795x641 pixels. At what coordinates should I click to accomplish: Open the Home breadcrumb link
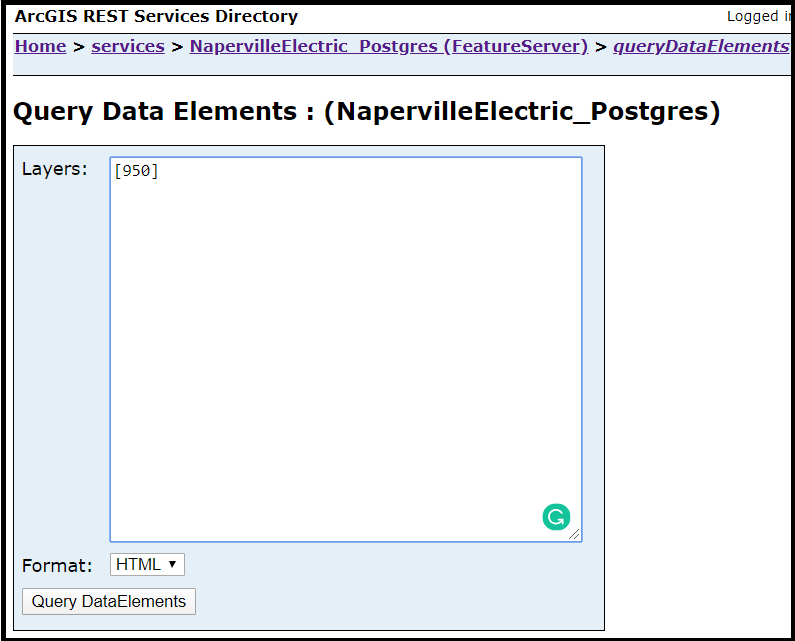41,46
